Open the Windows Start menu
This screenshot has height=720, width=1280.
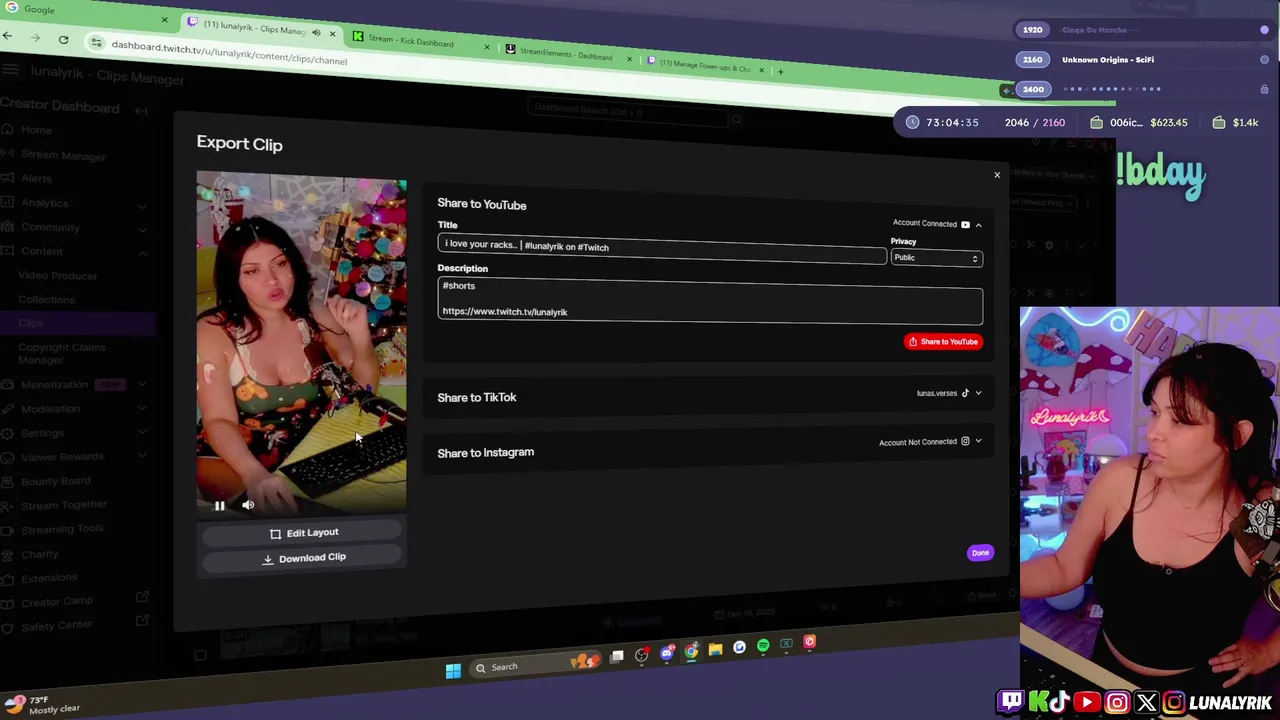tap(453, 671)
